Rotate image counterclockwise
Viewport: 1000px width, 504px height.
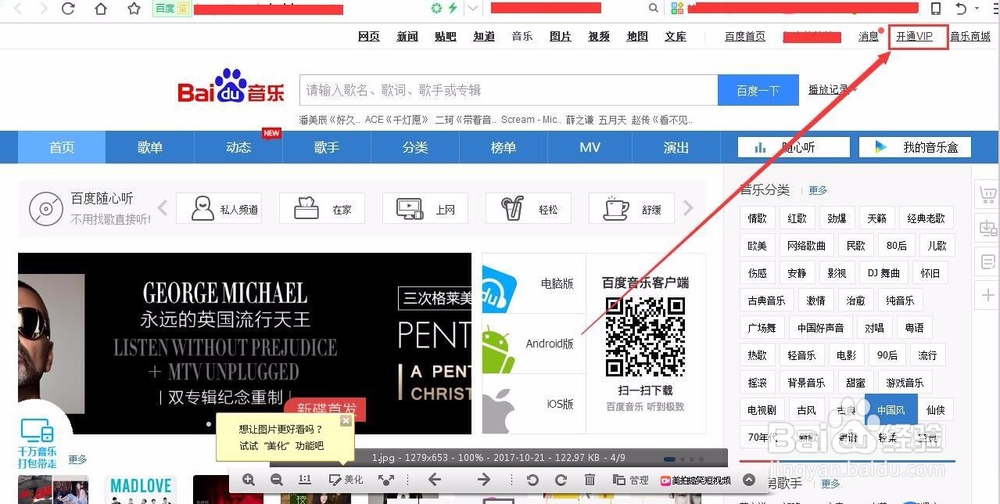pyautogui.click(x=533, y=480)
